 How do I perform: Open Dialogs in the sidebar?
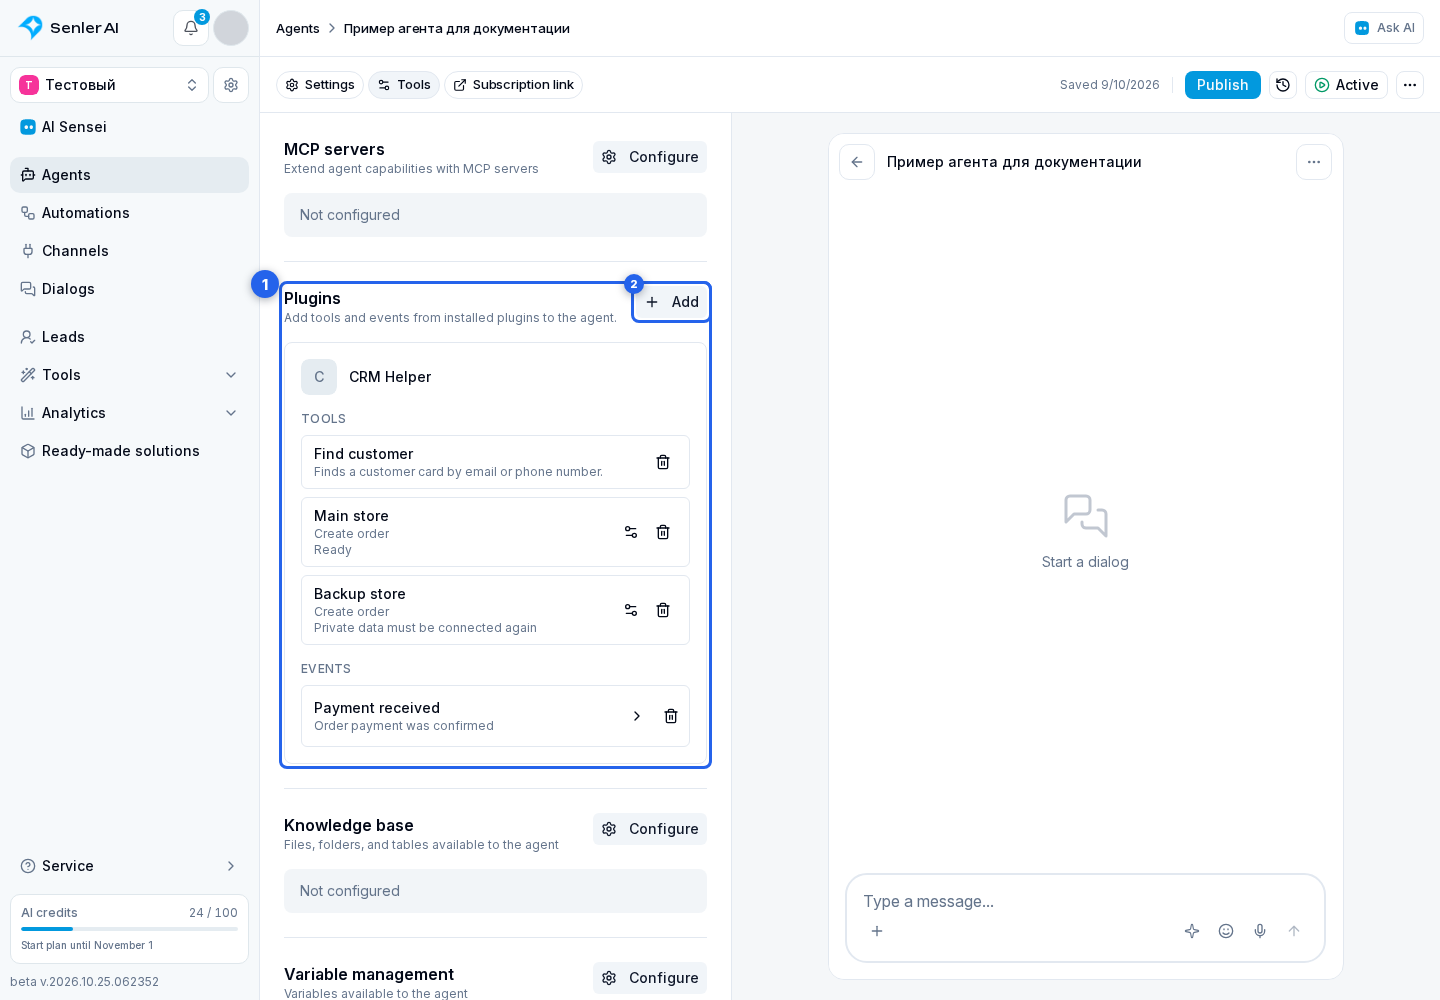[130, 289]
